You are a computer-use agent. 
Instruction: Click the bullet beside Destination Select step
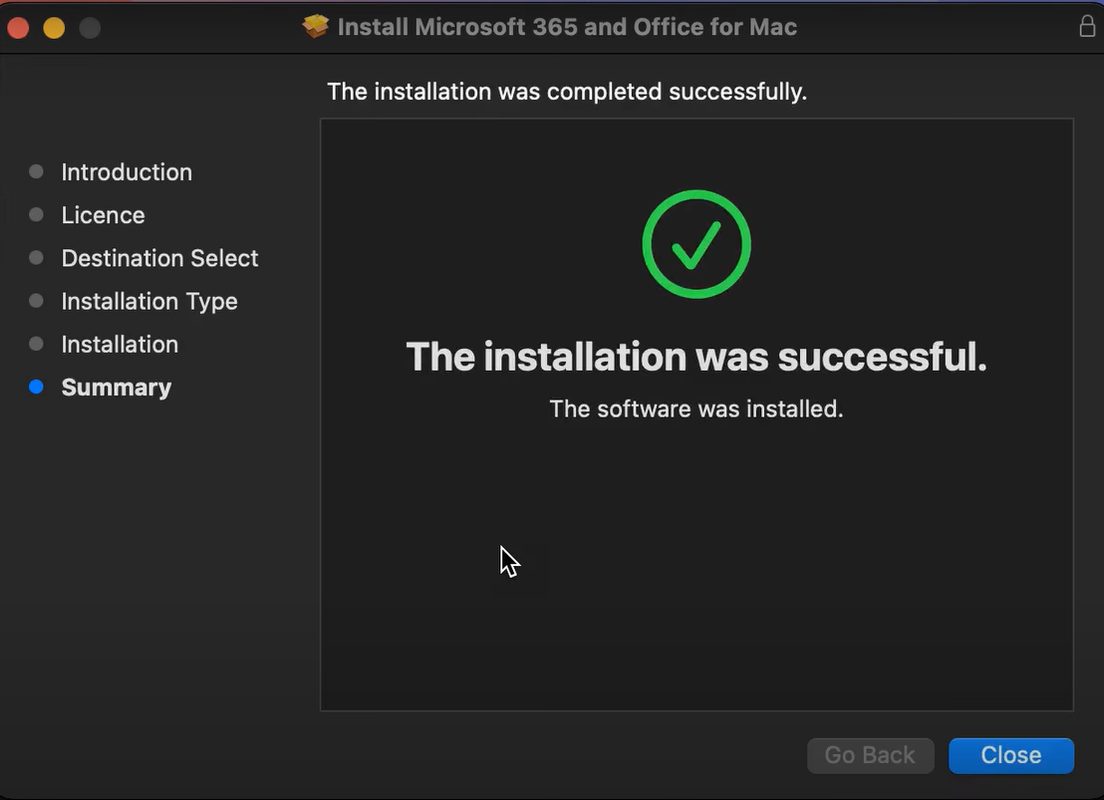point(35,258)
